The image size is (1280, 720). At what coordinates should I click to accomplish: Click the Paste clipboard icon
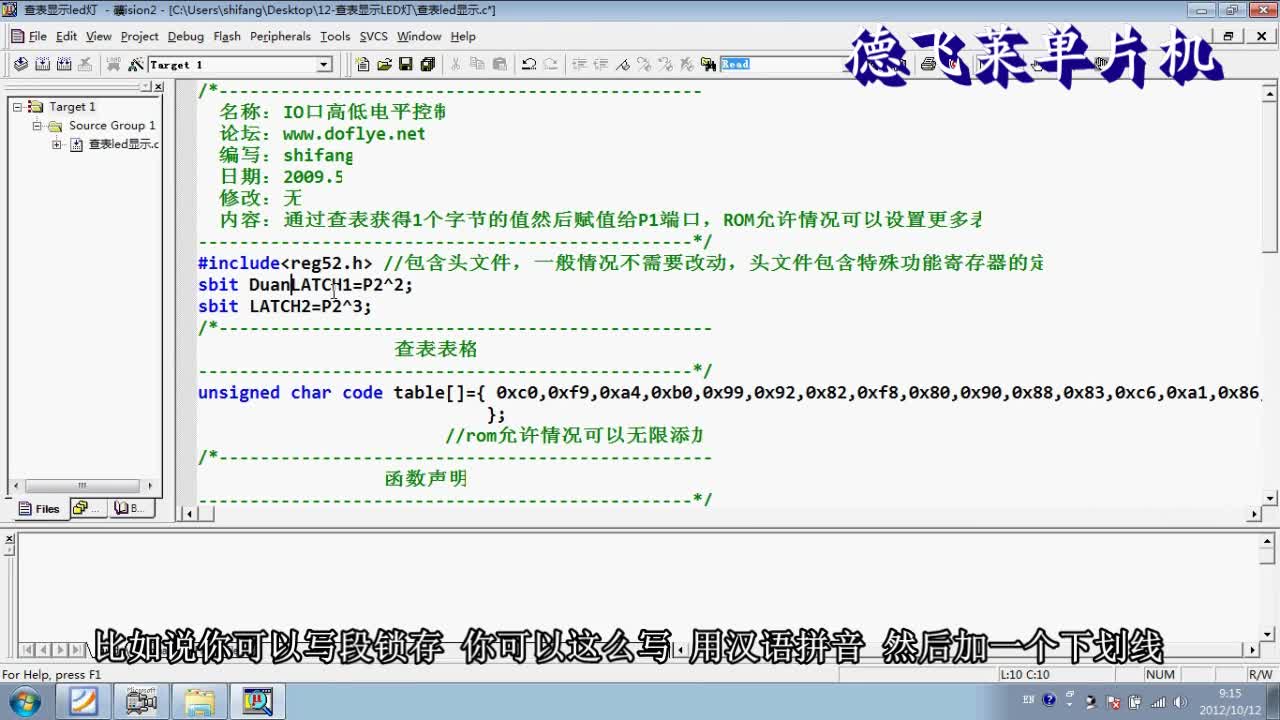499,64
